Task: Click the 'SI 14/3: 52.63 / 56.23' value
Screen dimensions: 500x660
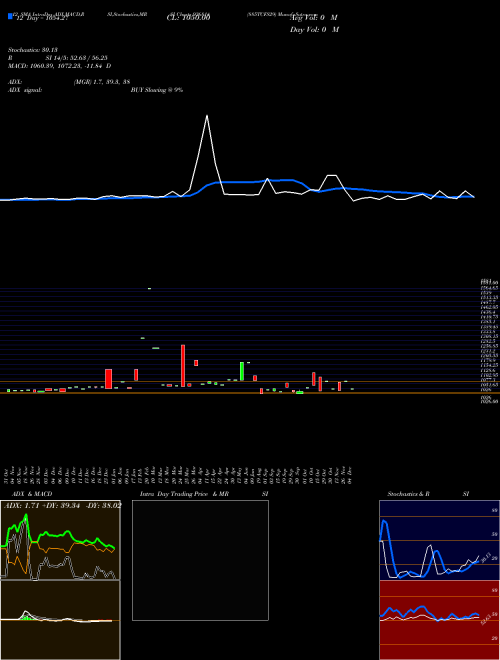Action: click(x=76, y=58)
